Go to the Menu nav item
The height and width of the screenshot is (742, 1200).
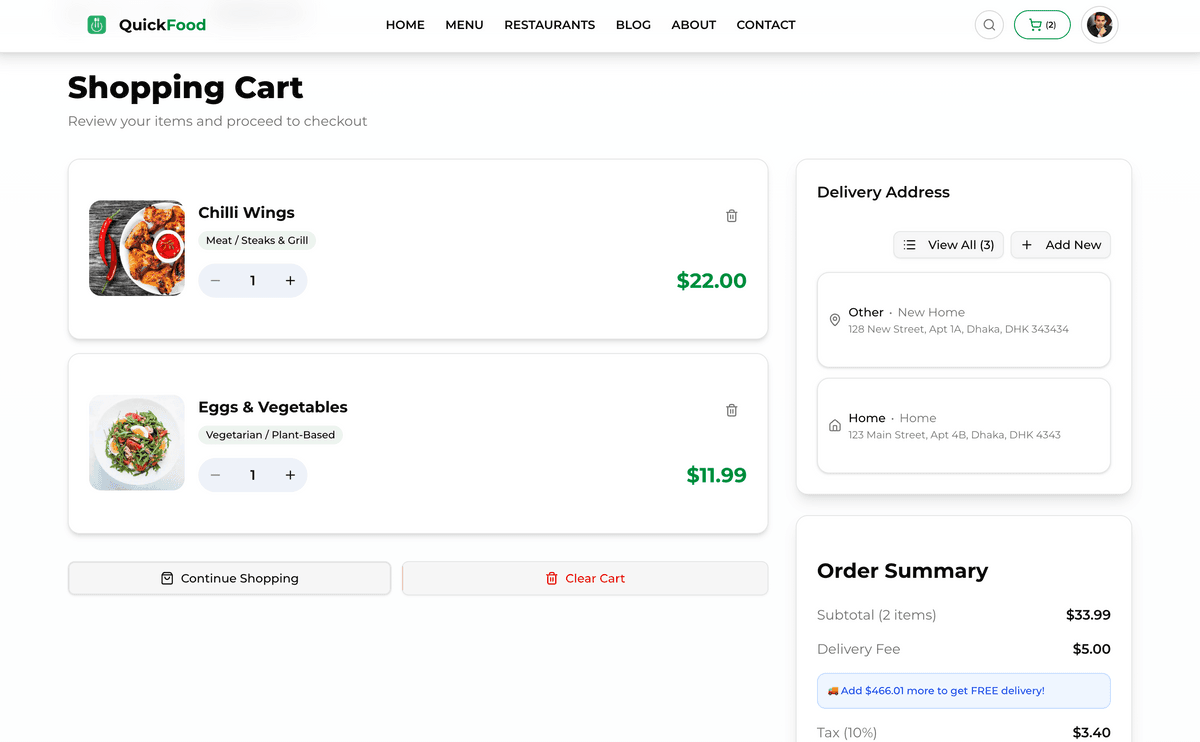(464, 25)
